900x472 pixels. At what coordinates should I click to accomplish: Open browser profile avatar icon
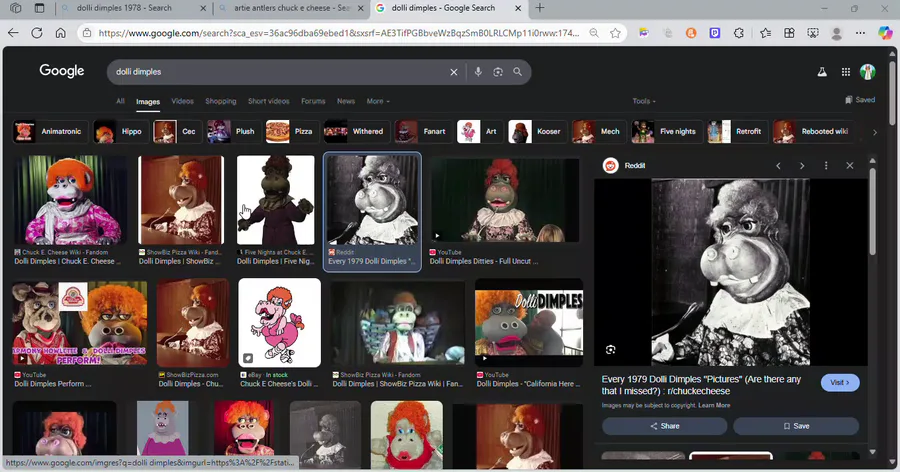click(836, 33)
